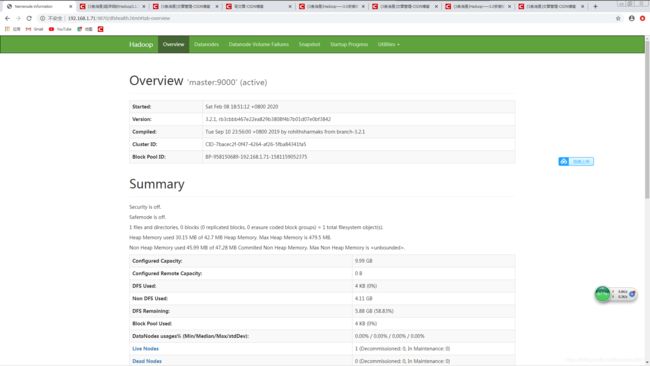Reload the page with the refresh icon

pyautogui.click(x=29, y=18)
